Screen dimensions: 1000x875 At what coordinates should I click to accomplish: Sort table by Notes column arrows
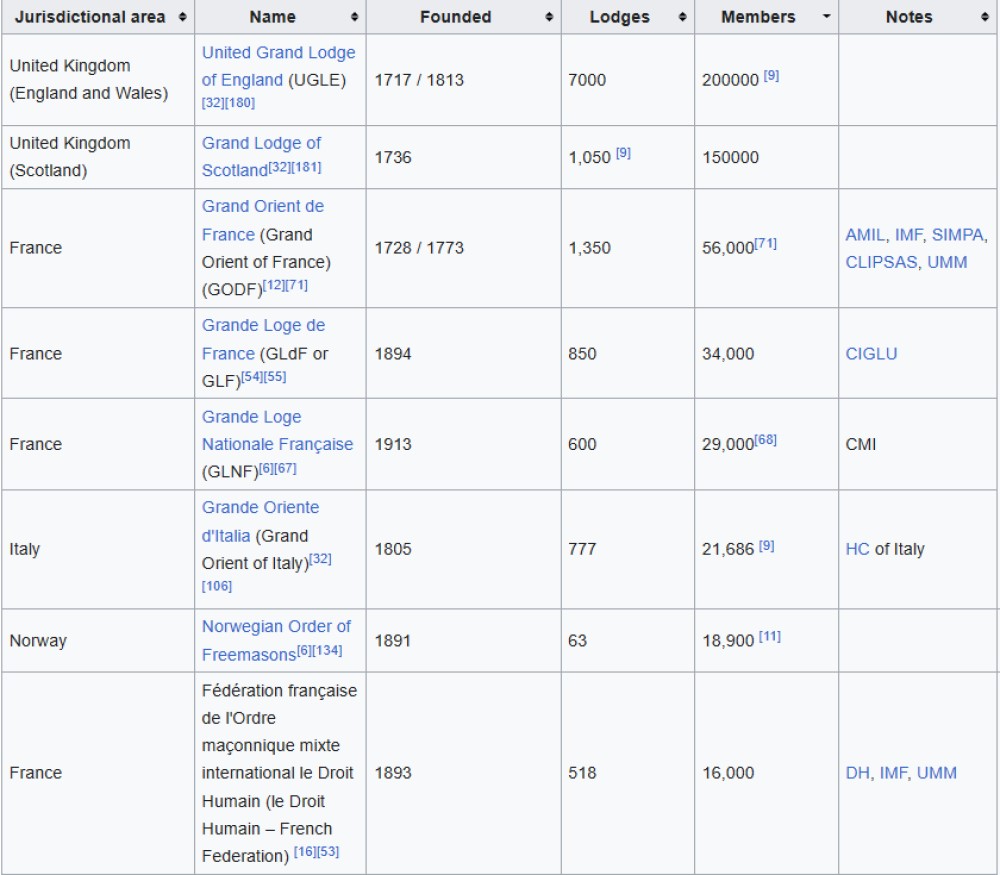click(985, 17)
